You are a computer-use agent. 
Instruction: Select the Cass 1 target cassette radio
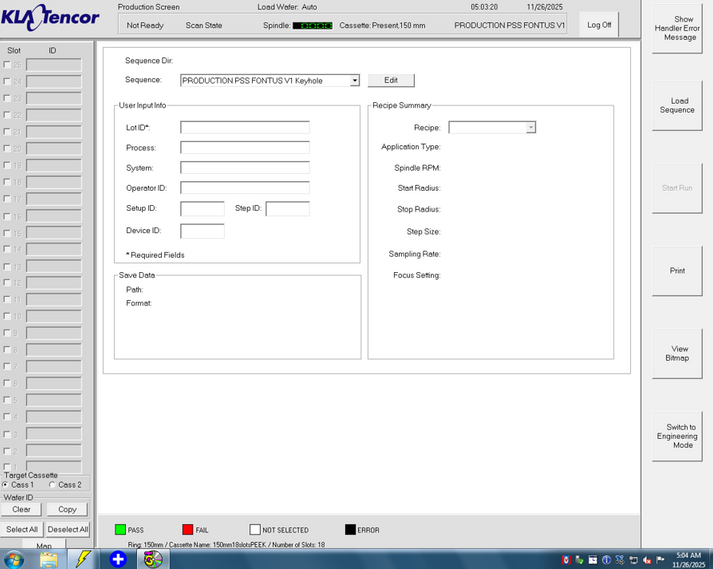pyautogui.click(x=5, y=485)
